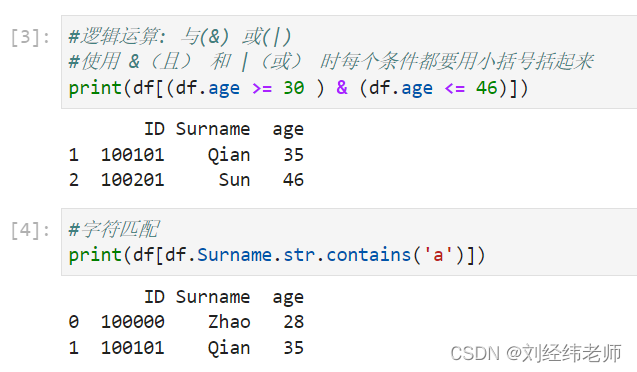The image size is (637, 372).
Task: Click Surname header in first output table
Action: 213,129
